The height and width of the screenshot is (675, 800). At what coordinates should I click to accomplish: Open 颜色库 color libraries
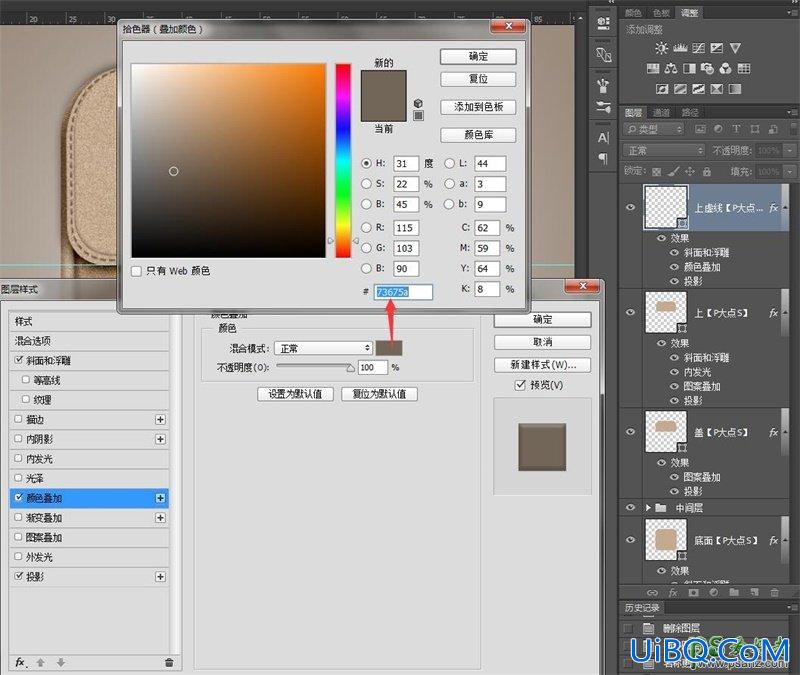(478, 135)
